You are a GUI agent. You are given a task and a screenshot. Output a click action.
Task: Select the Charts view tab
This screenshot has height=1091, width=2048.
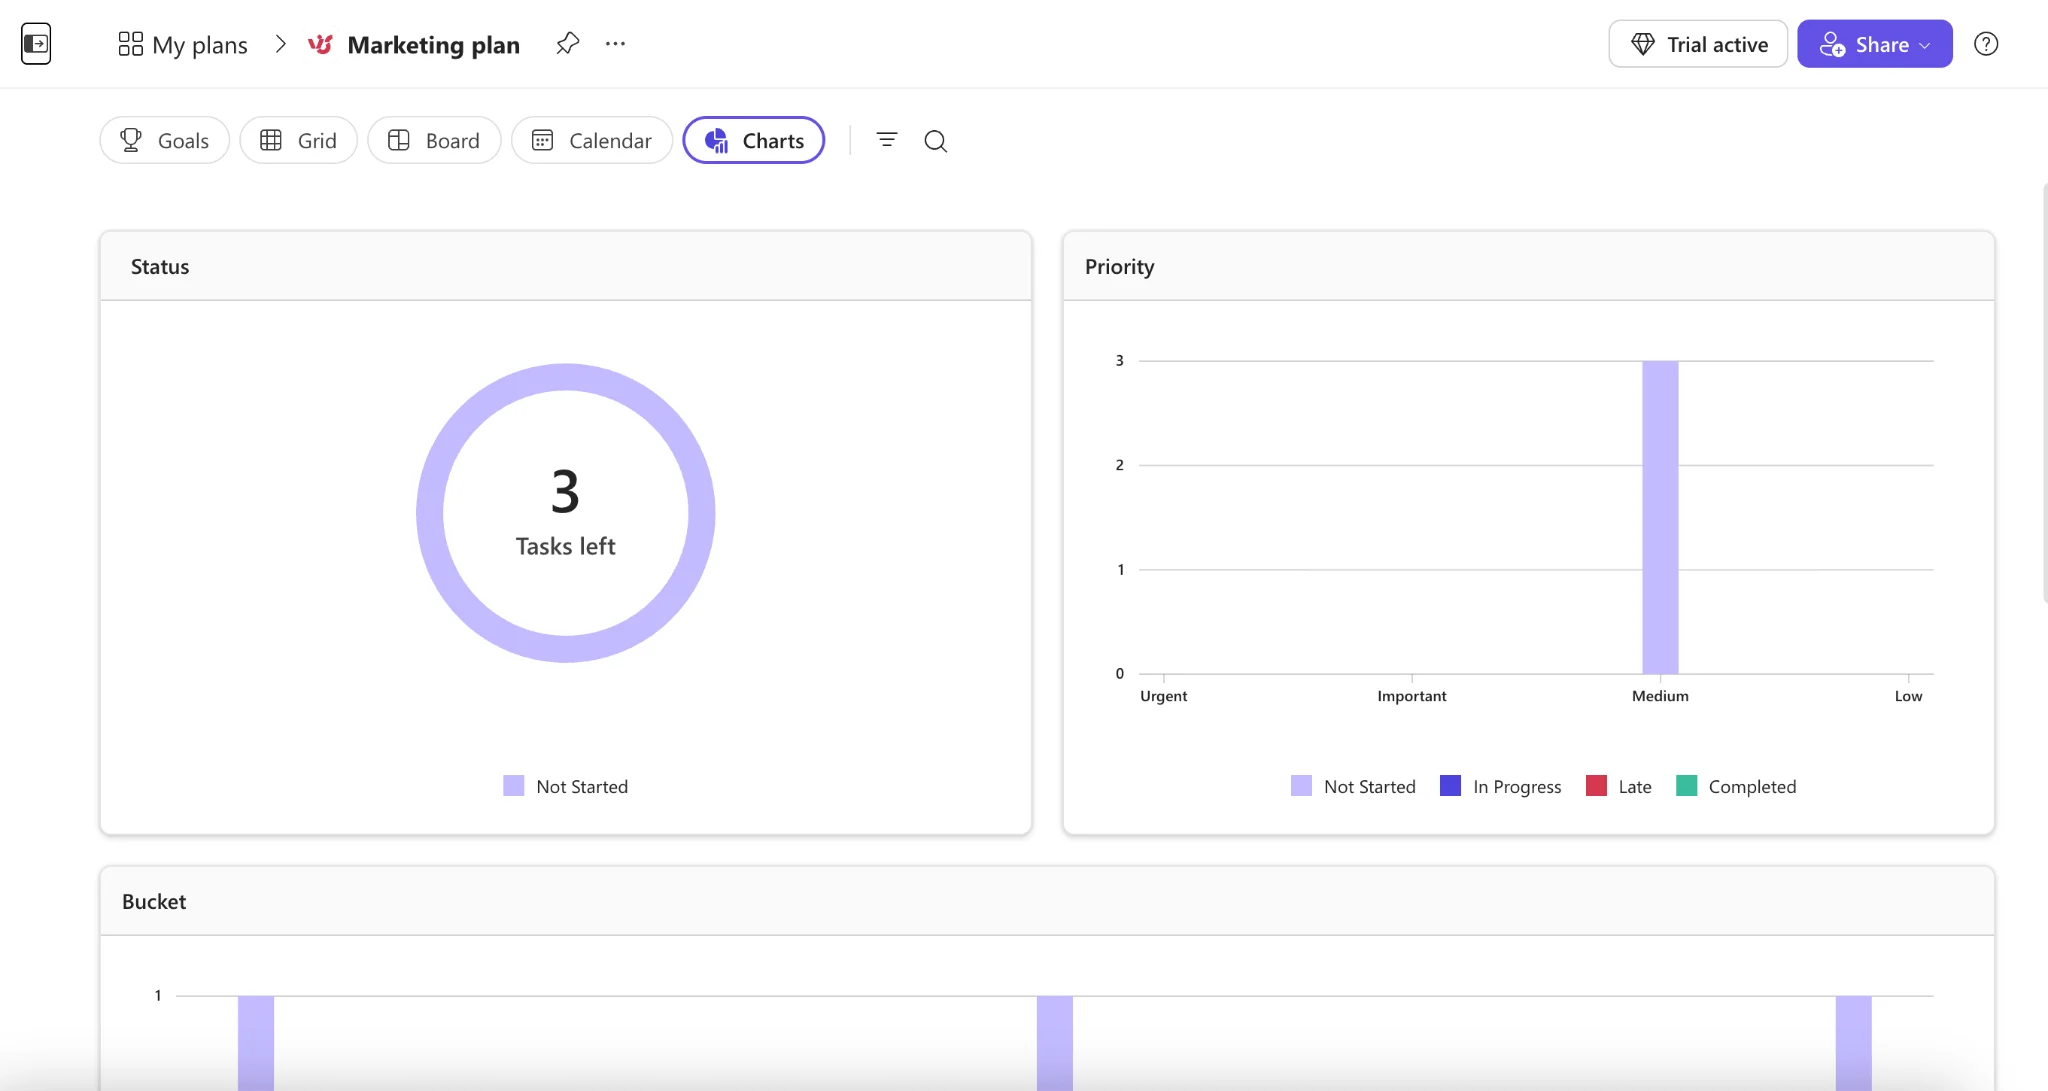point(754,140)
